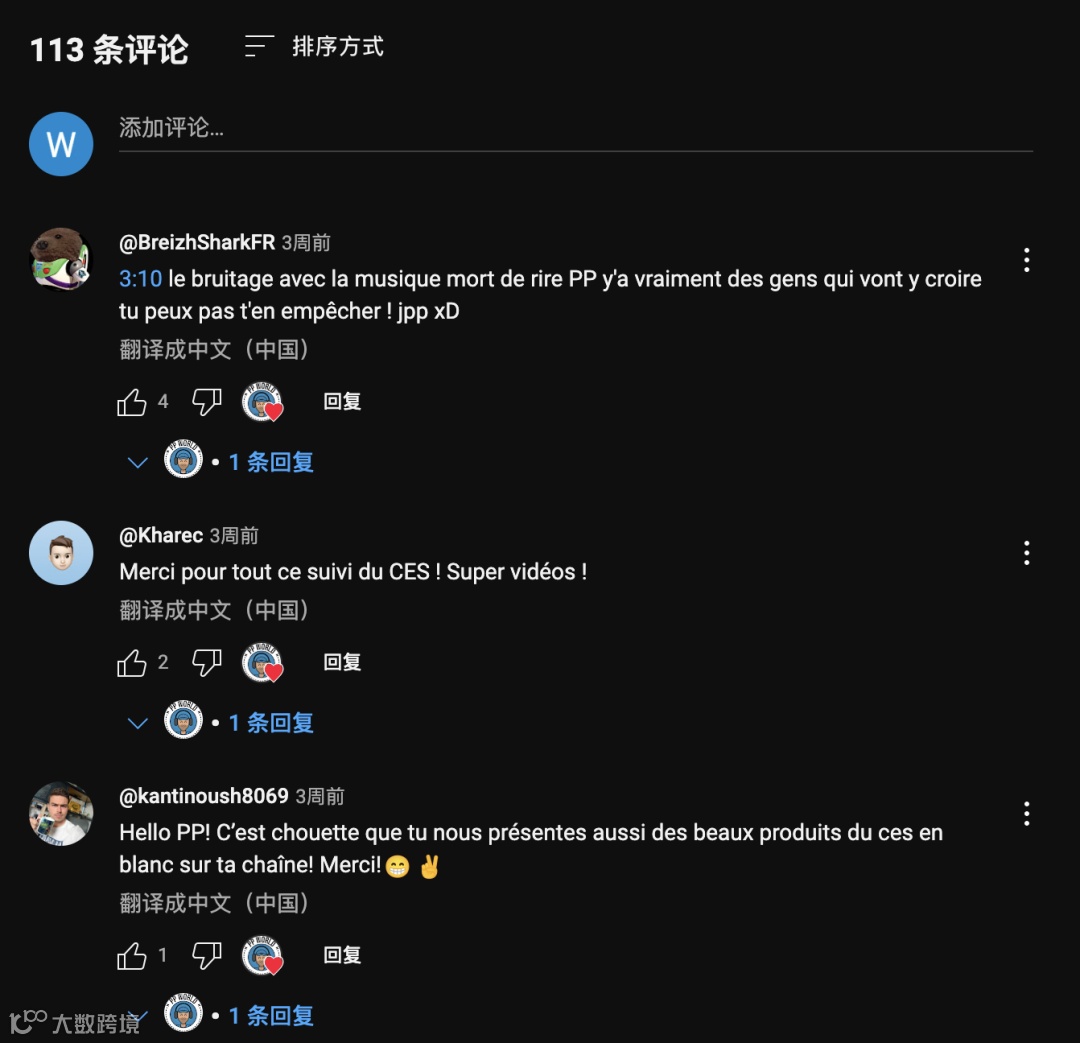The image size is (1080, 1043).
Task: Open the 排序方式 sort menu
Action: coord(314,47)
